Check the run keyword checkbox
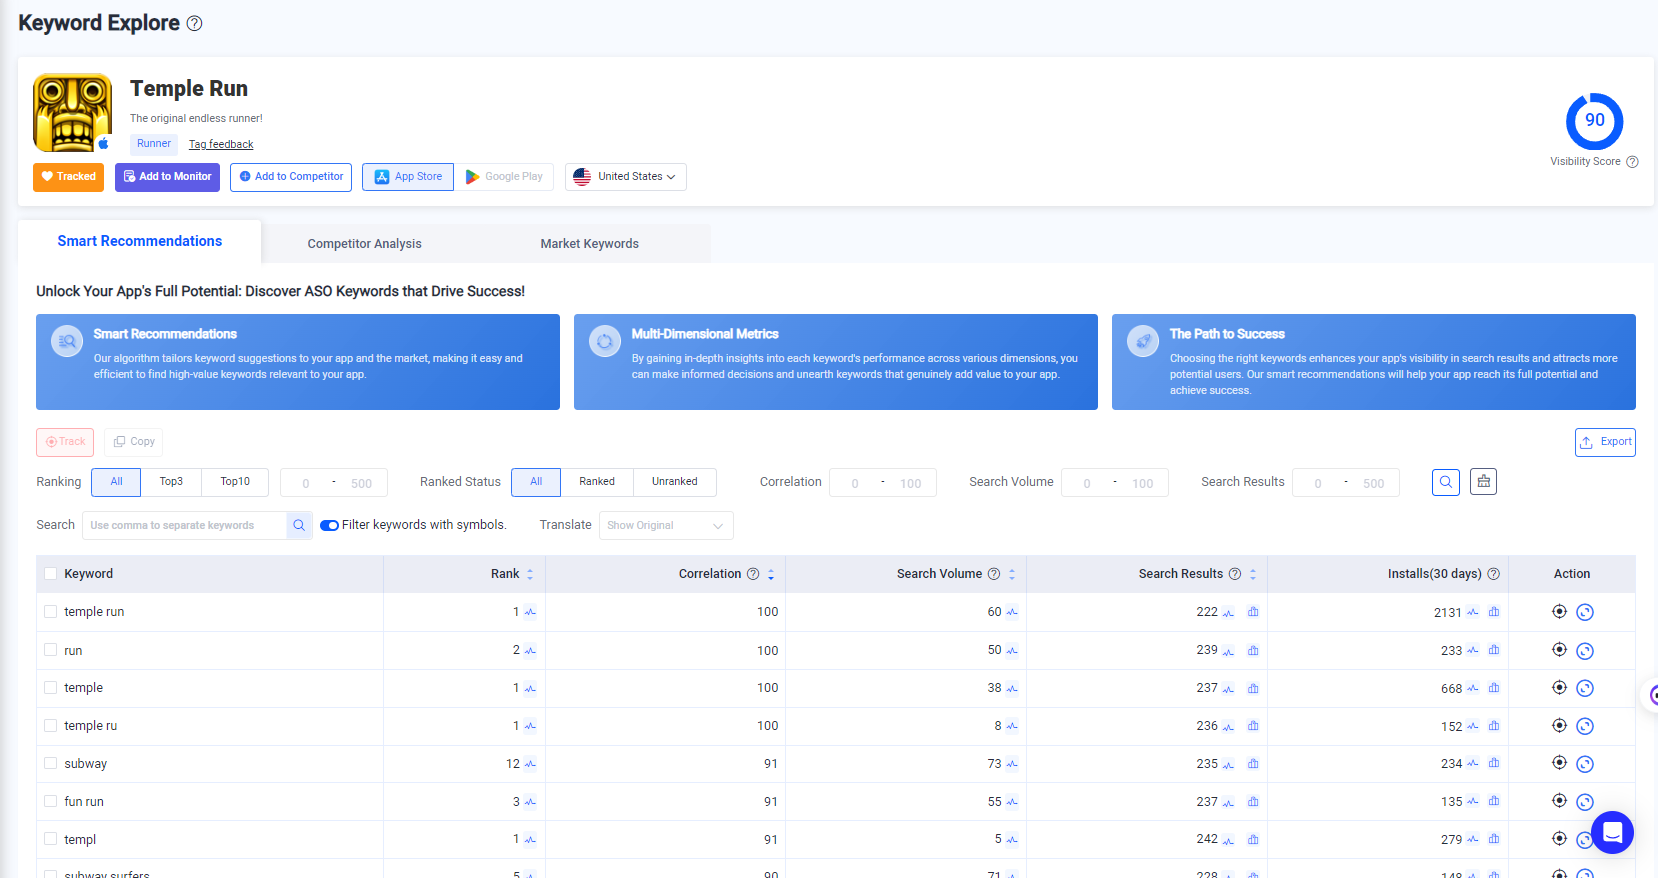This screenshot has width=1658, height=878. (51, 650)
